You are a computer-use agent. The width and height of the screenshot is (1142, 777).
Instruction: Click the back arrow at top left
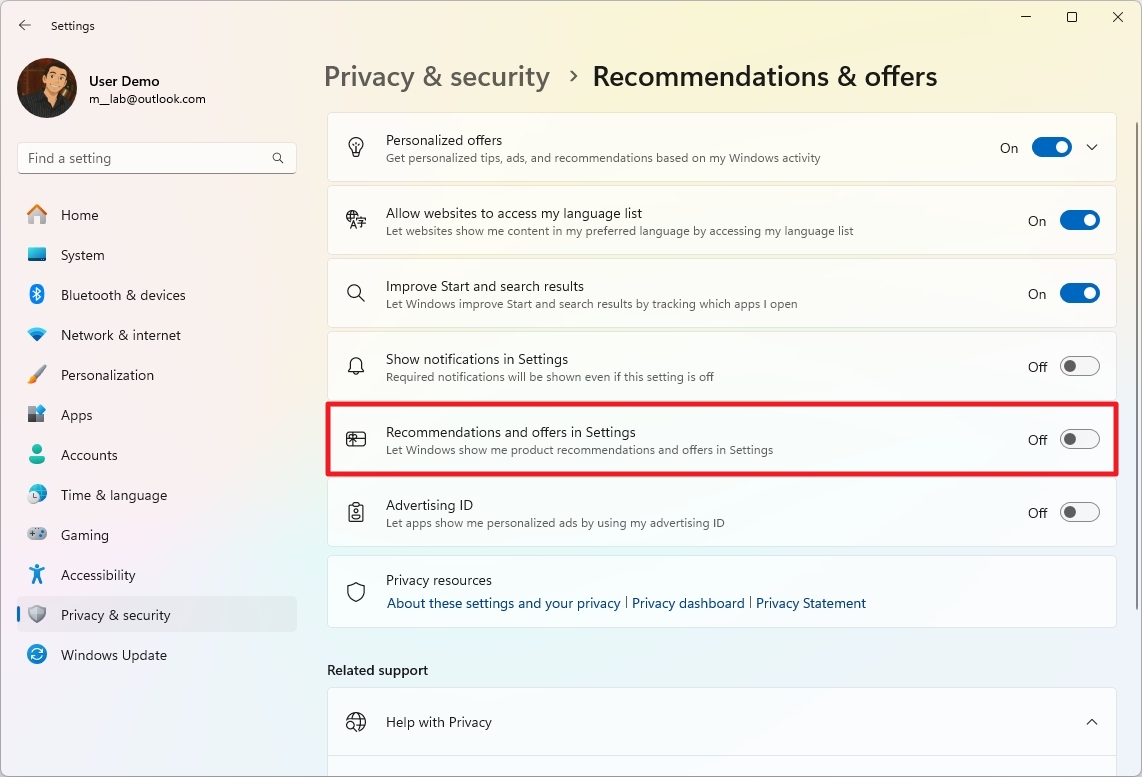pyautogui.click(x=24, y=25)
